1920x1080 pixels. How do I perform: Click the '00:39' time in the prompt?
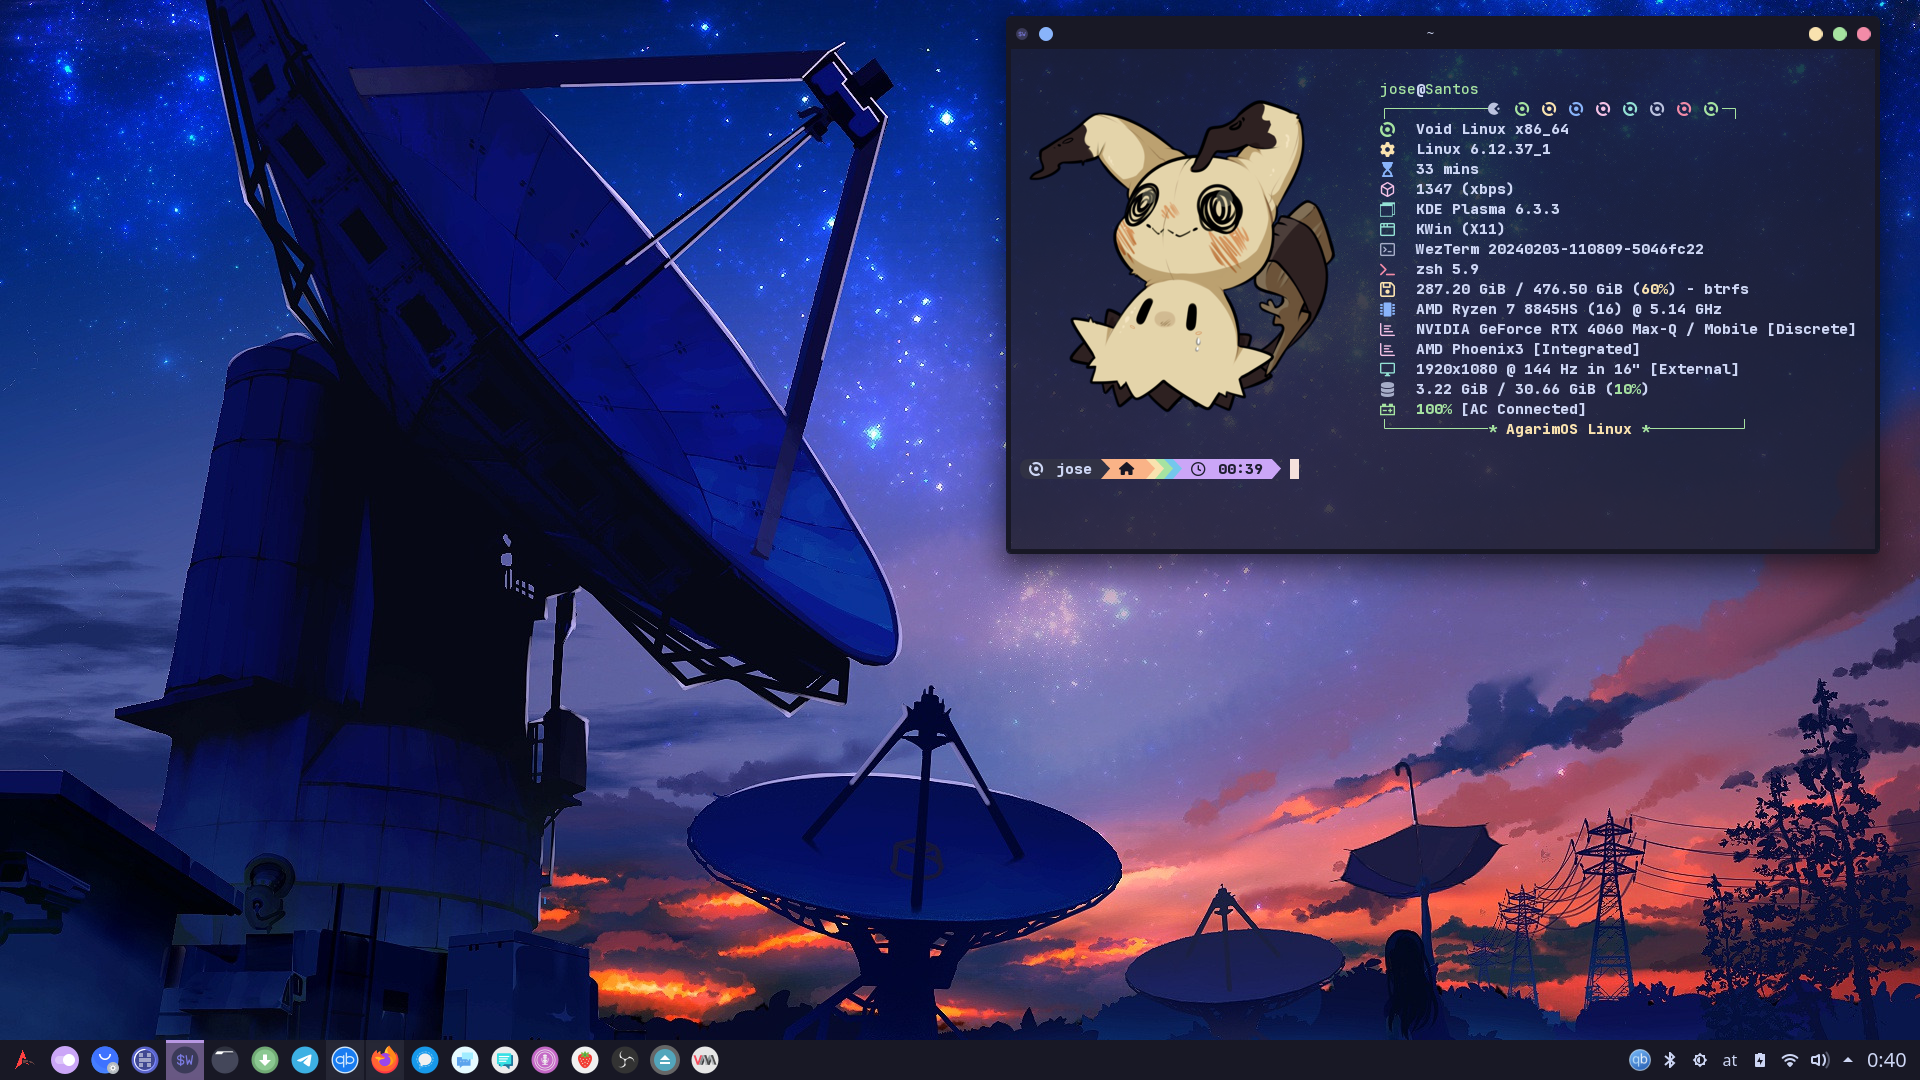(x=1240, y=469)
